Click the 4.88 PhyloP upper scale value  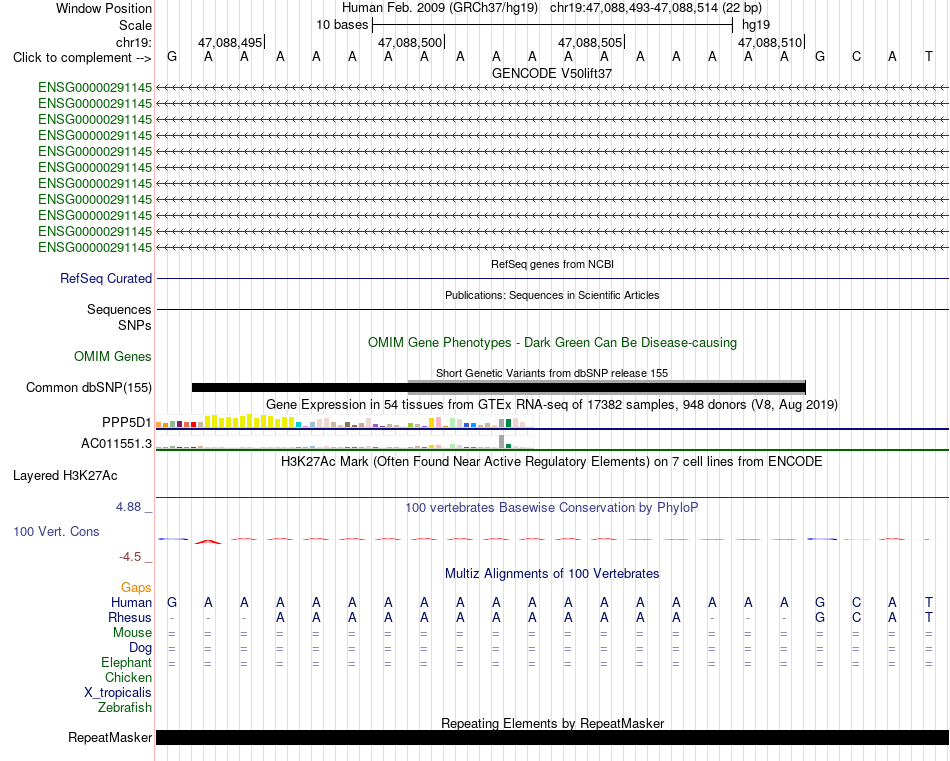[128, 507]
